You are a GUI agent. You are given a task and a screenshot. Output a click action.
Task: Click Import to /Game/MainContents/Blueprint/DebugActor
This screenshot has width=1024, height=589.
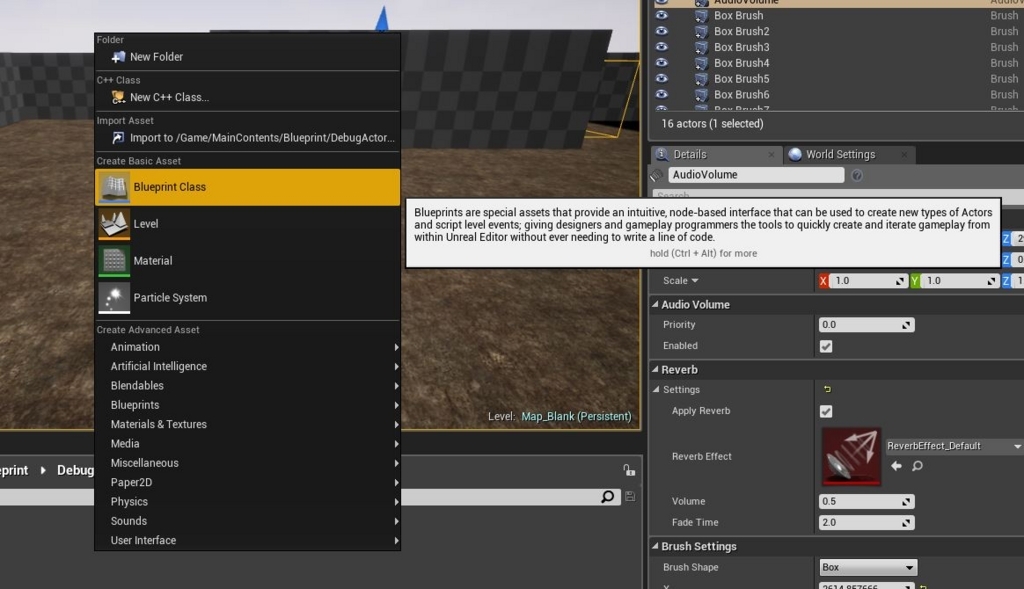[248, 138]
